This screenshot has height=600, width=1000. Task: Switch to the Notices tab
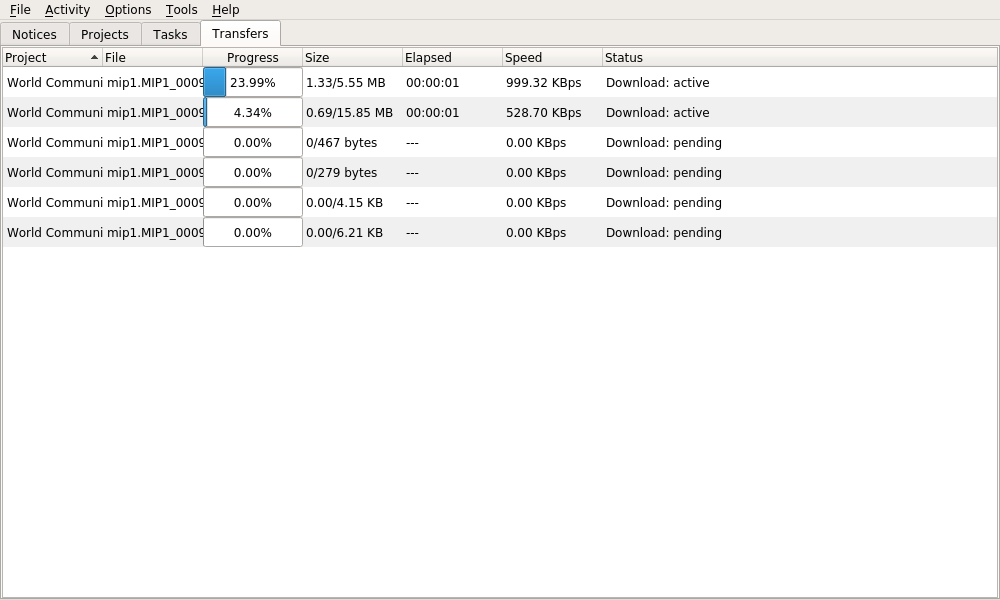34,34
